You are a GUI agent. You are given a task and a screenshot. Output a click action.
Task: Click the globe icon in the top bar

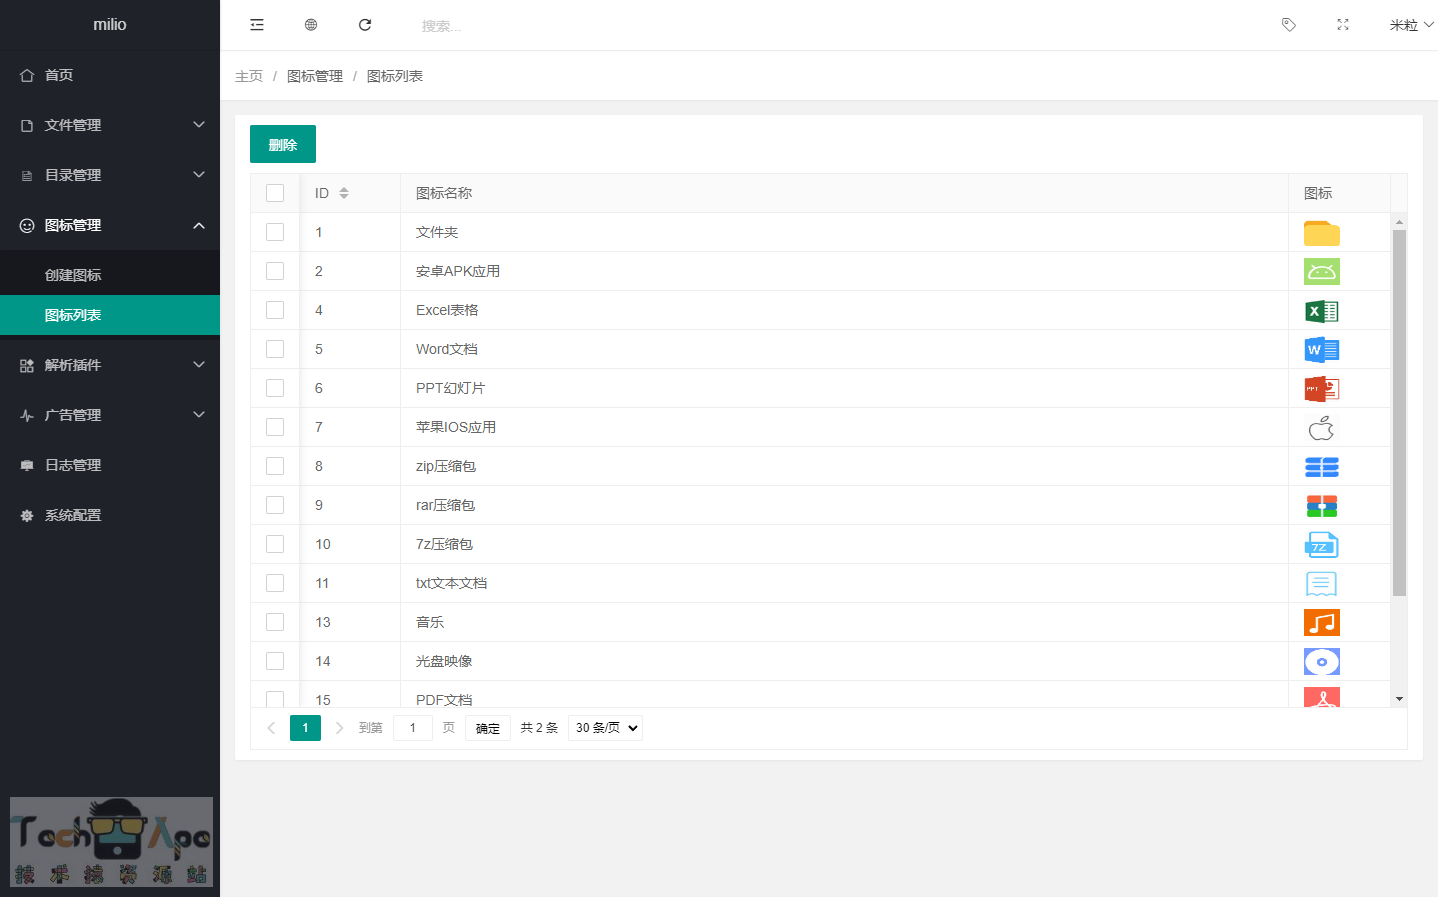311,25
